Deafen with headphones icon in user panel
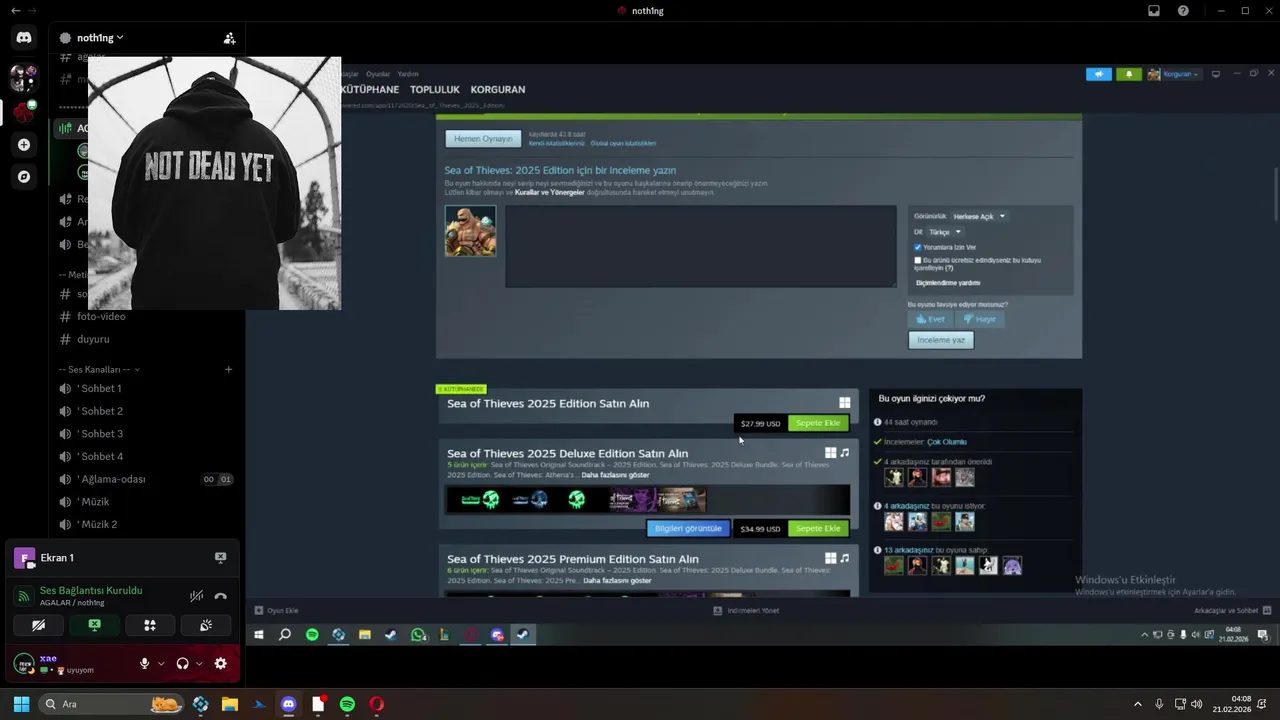The width and height of the screenshot is (1280, 720). click(x=183, y=663)
